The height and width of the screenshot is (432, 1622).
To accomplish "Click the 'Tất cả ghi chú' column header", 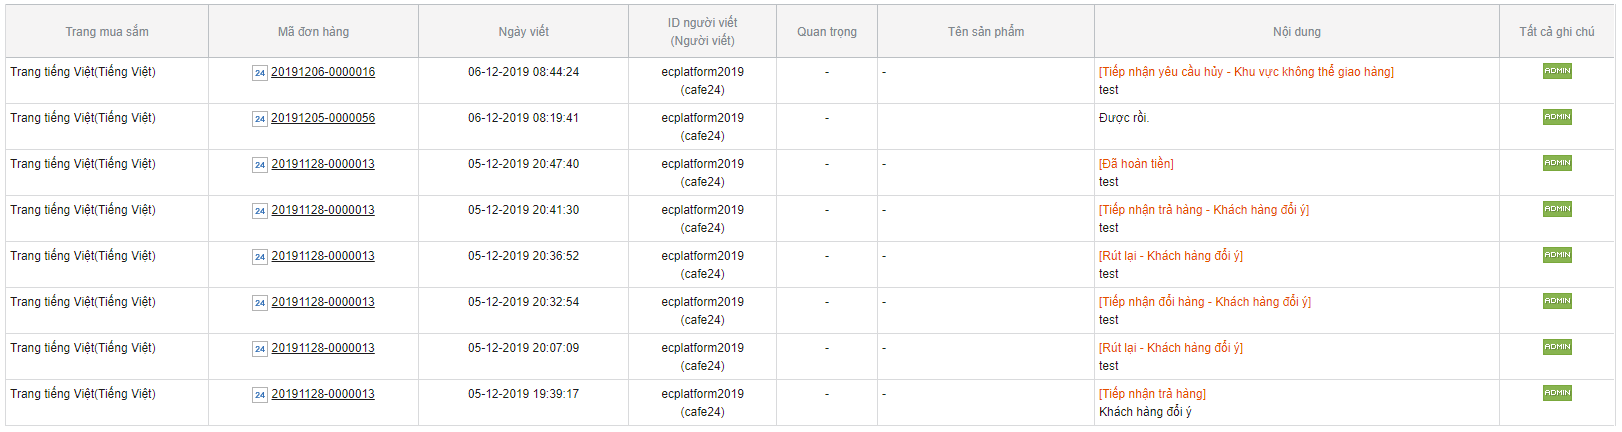I will coord(1557,32).
